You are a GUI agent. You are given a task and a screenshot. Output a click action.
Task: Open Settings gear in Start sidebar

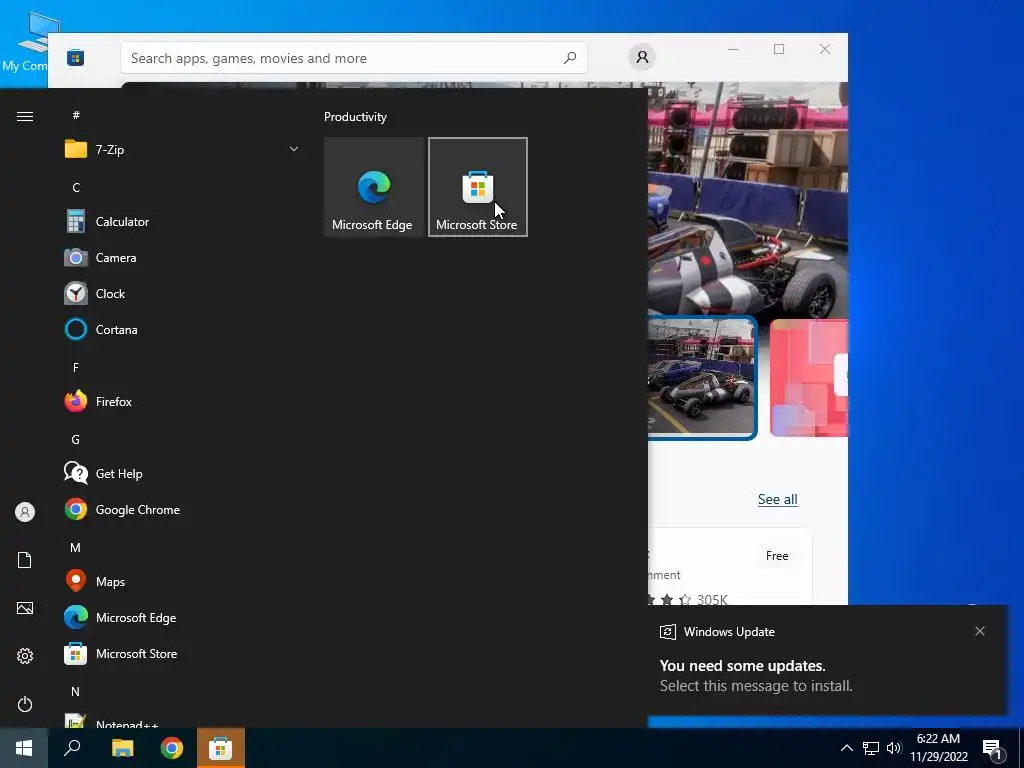coord(25,656)
